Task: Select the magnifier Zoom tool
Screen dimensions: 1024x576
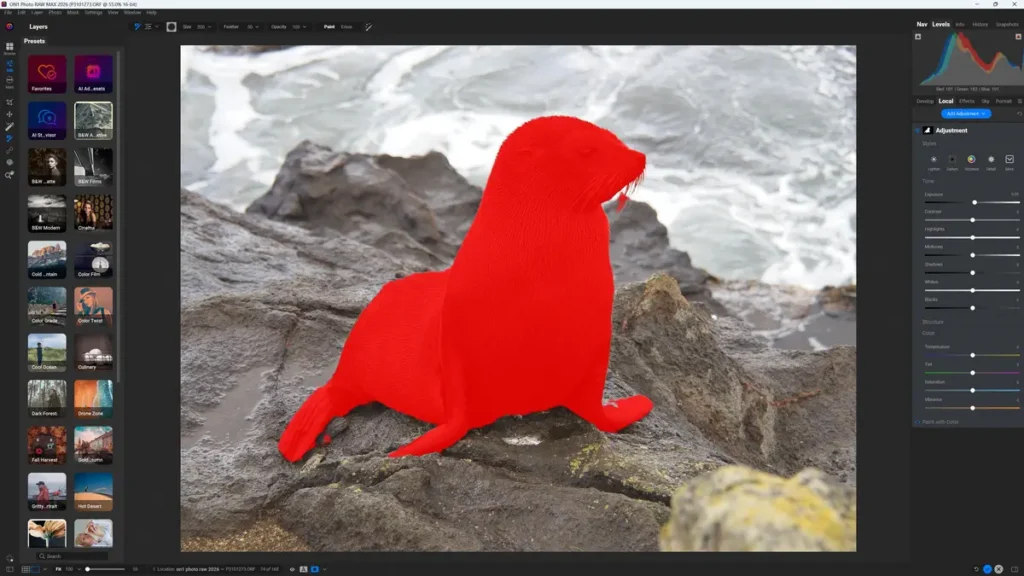Action: point(10,175)
